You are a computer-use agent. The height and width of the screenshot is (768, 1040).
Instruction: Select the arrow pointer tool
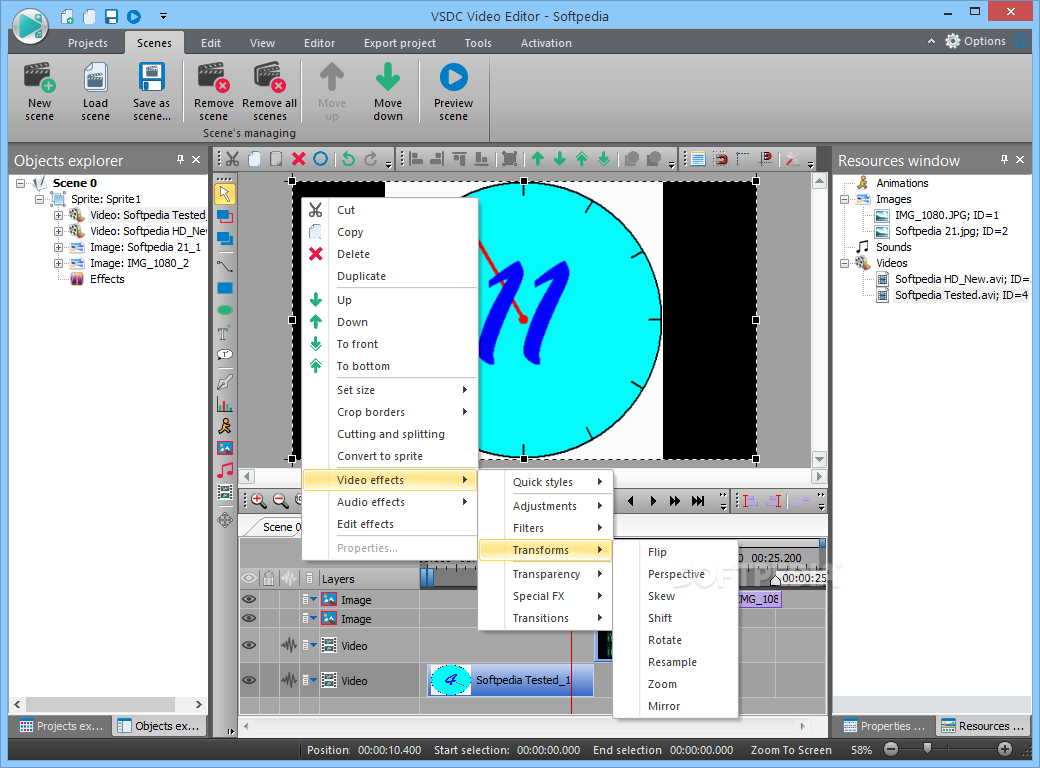225,194
